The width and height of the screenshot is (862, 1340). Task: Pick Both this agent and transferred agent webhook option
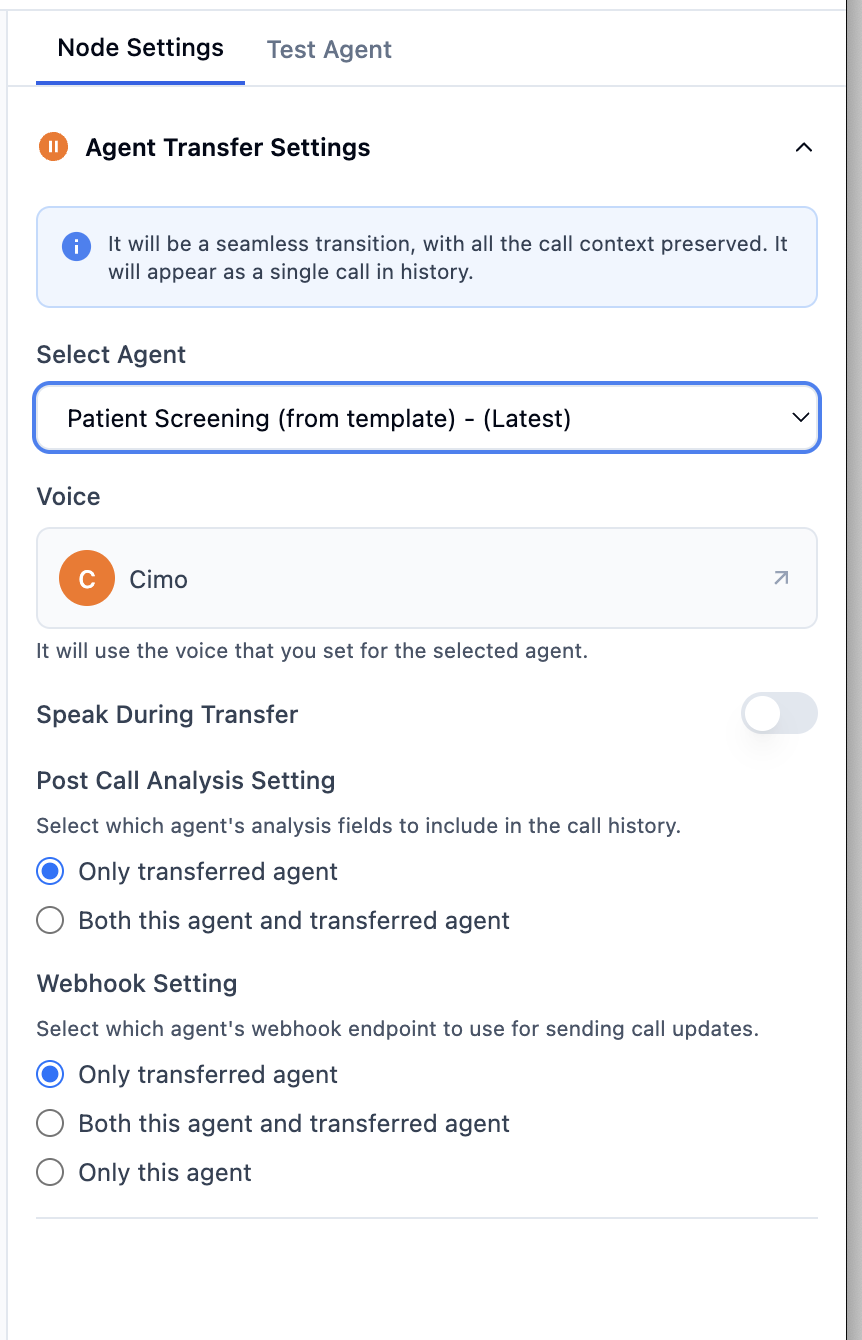50,1123
